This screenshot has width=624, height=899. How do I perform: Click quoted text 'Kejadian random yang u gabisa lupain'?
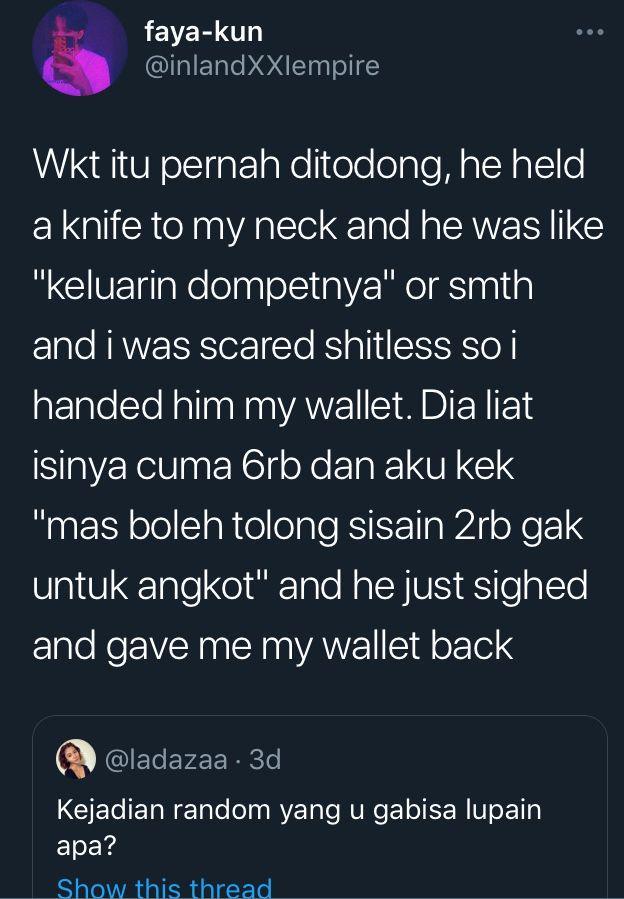tap(299, 811)
